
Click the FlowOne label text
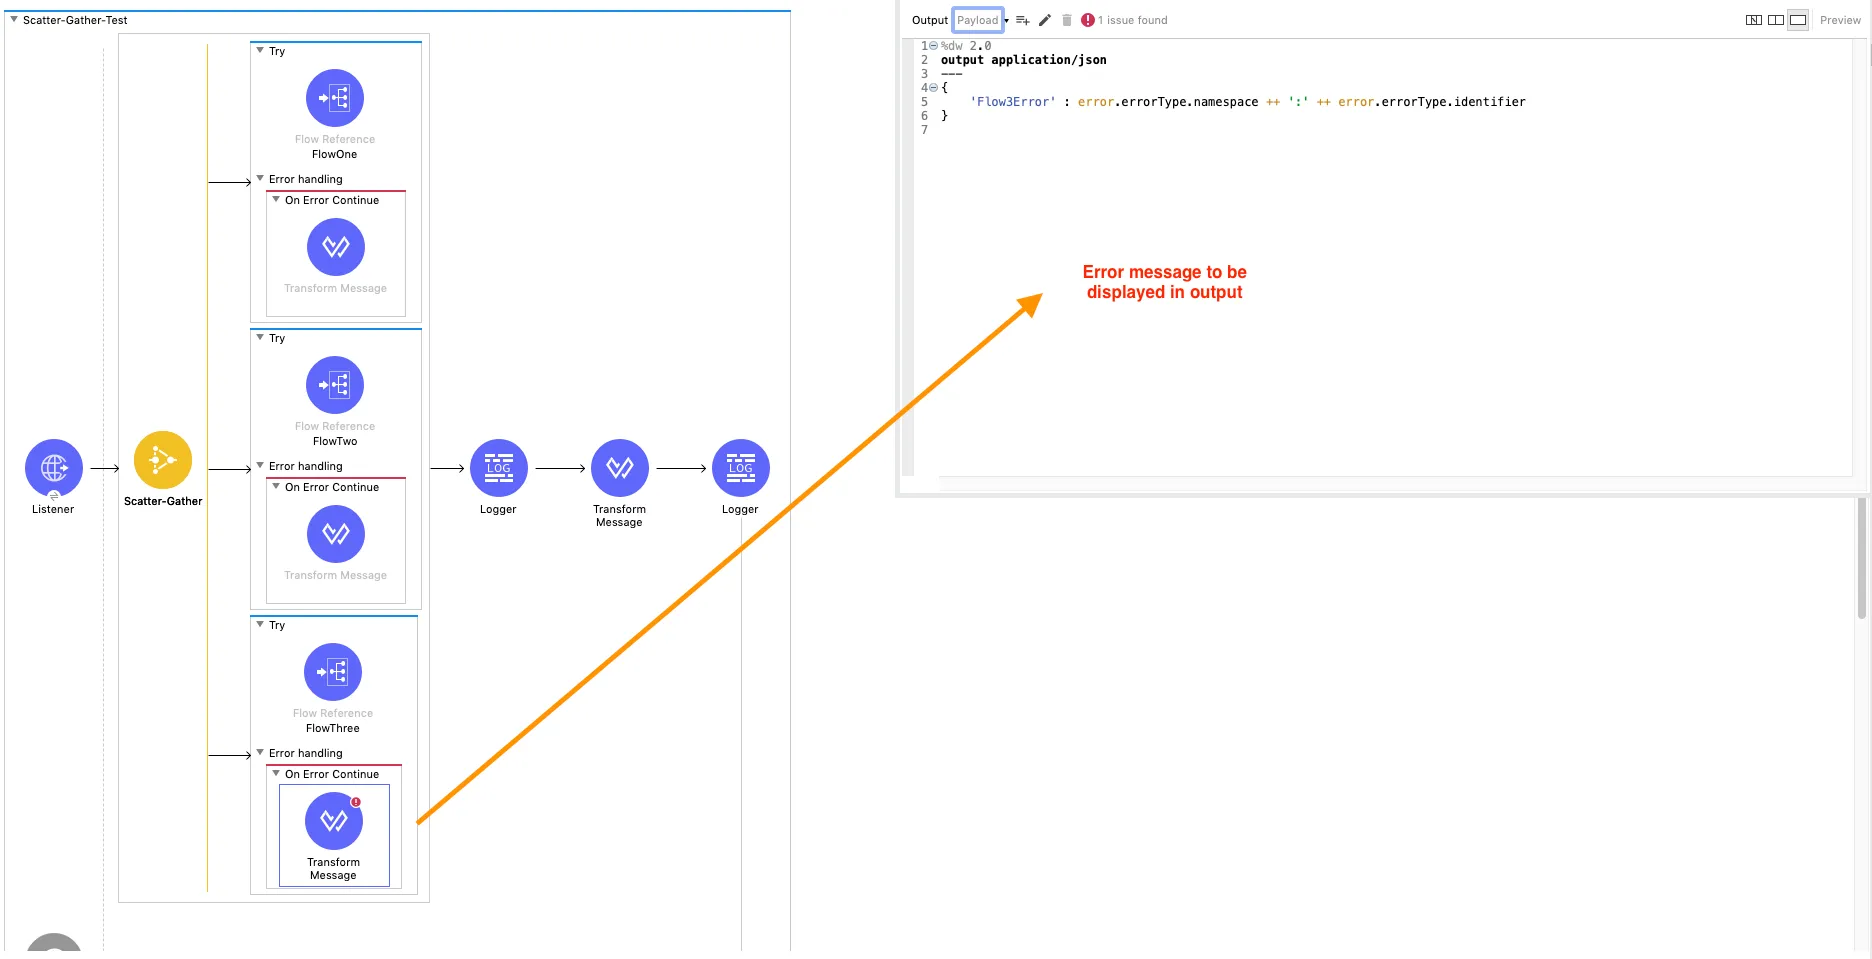tap(334, 154)
